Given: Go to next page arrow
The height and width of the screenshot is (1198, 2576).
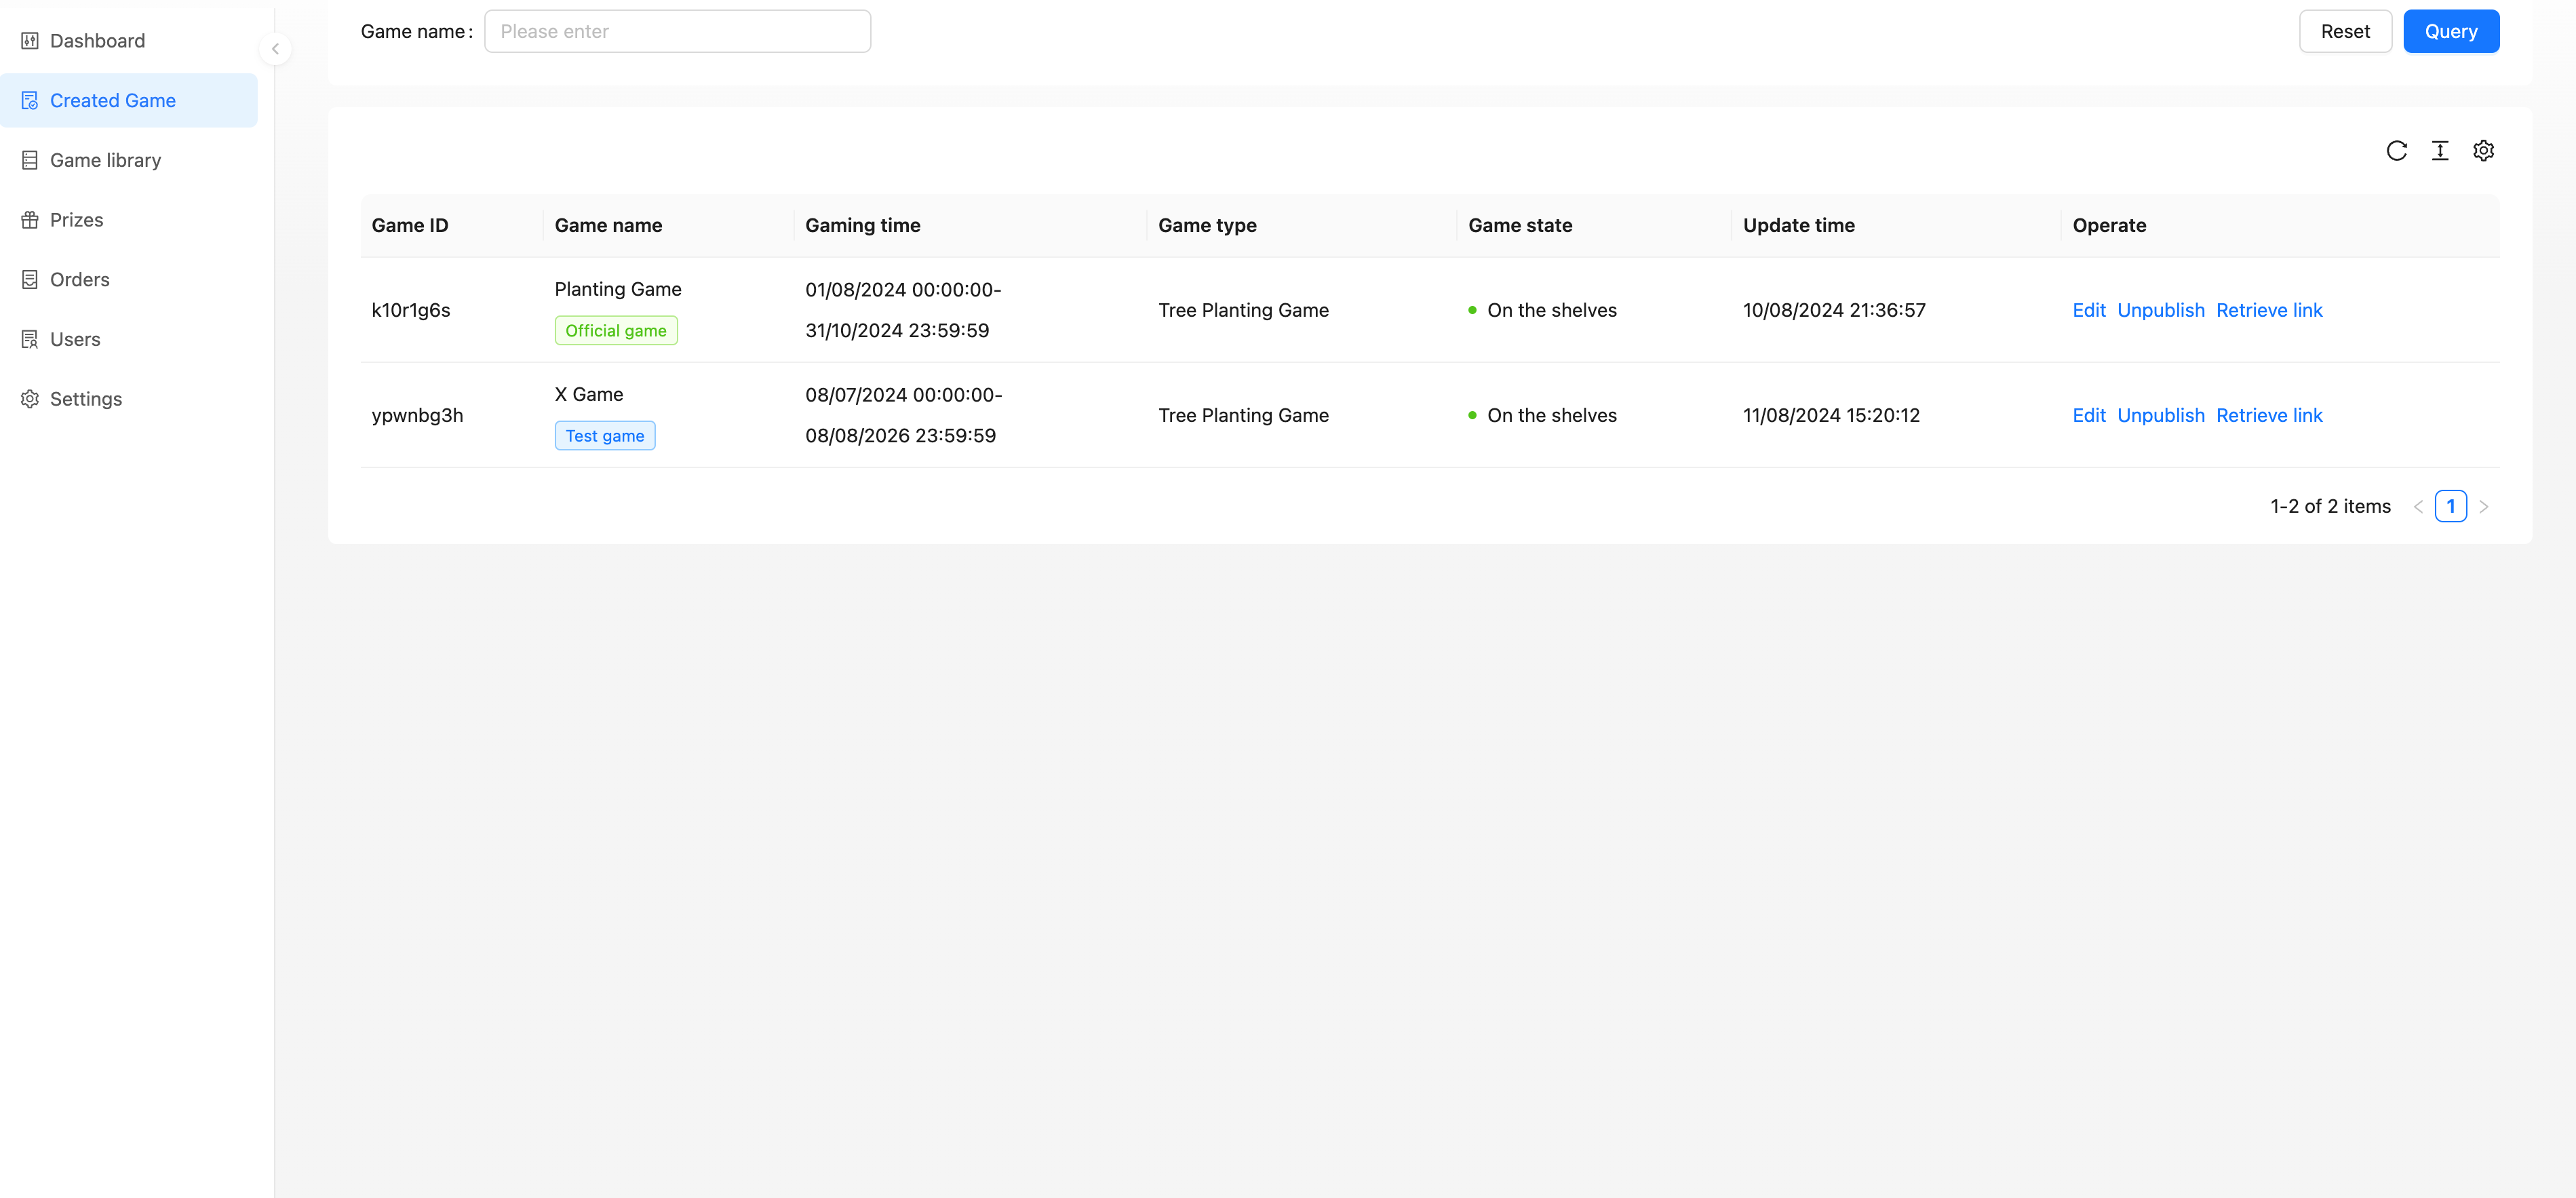Looking at the screenshot, I should [x=2483, y=507].
